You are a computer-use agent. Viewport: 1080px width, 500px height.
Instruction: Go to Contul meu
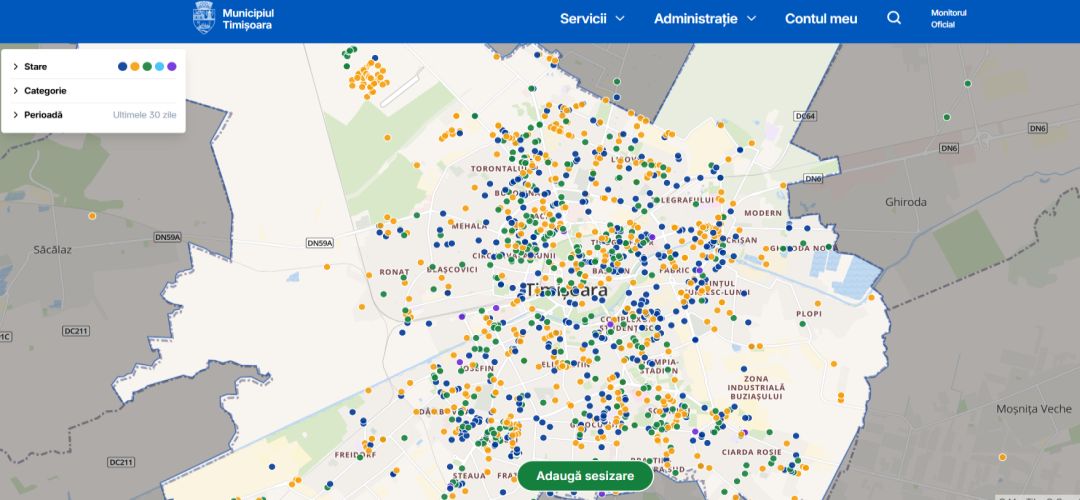coord(821,18)
